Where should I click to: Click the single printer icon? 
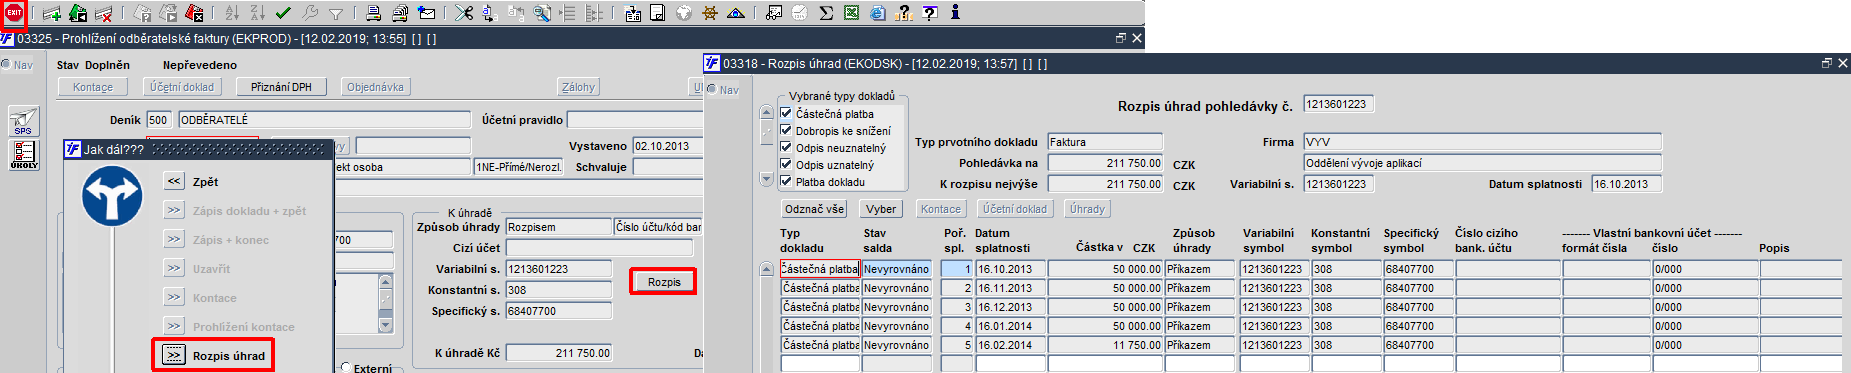point(373,13)
